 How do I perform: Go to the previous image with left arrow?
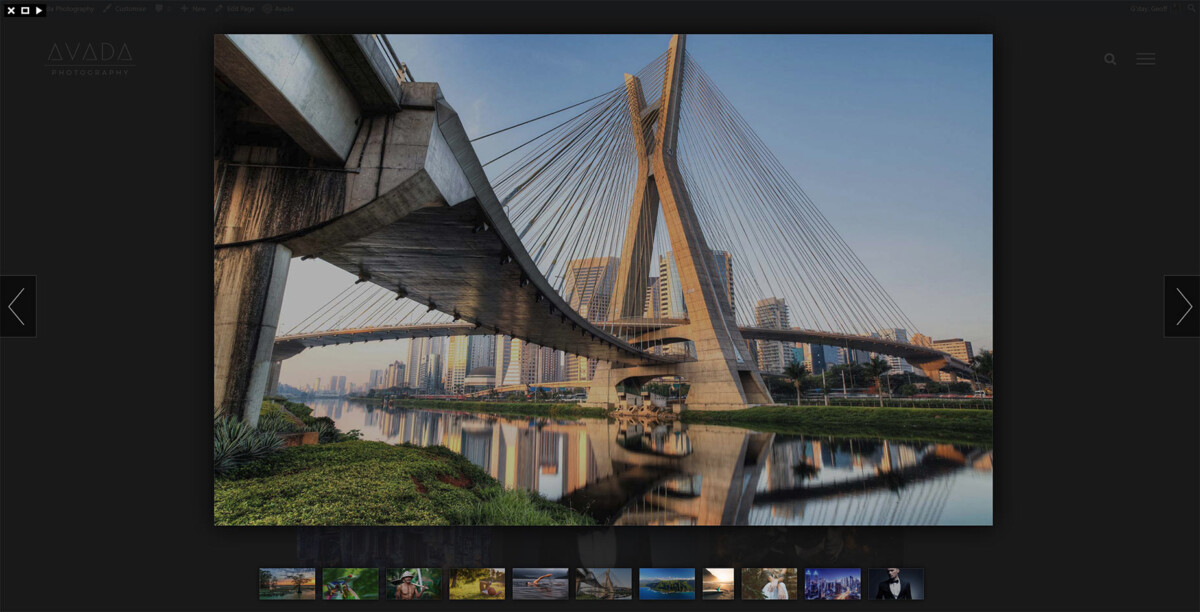[18, 306]
